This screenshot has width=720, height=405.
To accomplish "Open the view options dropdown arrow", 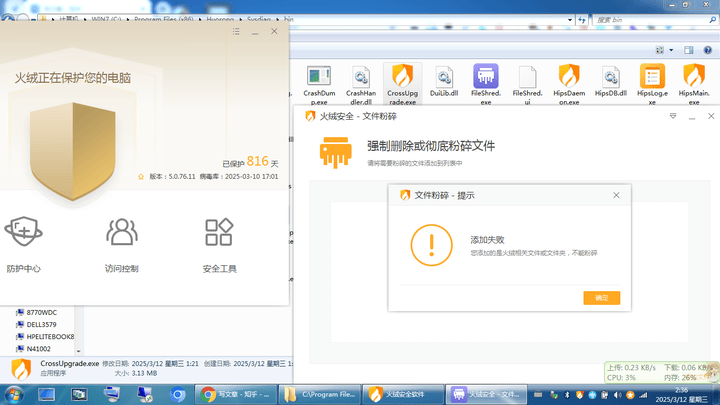I will [x=671, y=50].
